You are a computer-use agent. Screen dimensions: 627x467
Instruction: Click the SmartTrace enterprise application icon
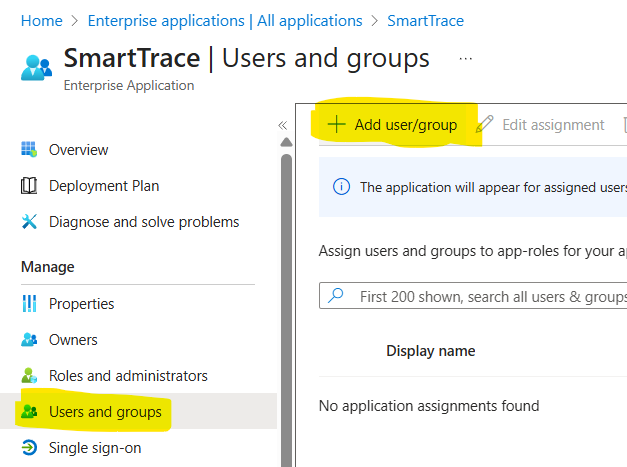37,67
